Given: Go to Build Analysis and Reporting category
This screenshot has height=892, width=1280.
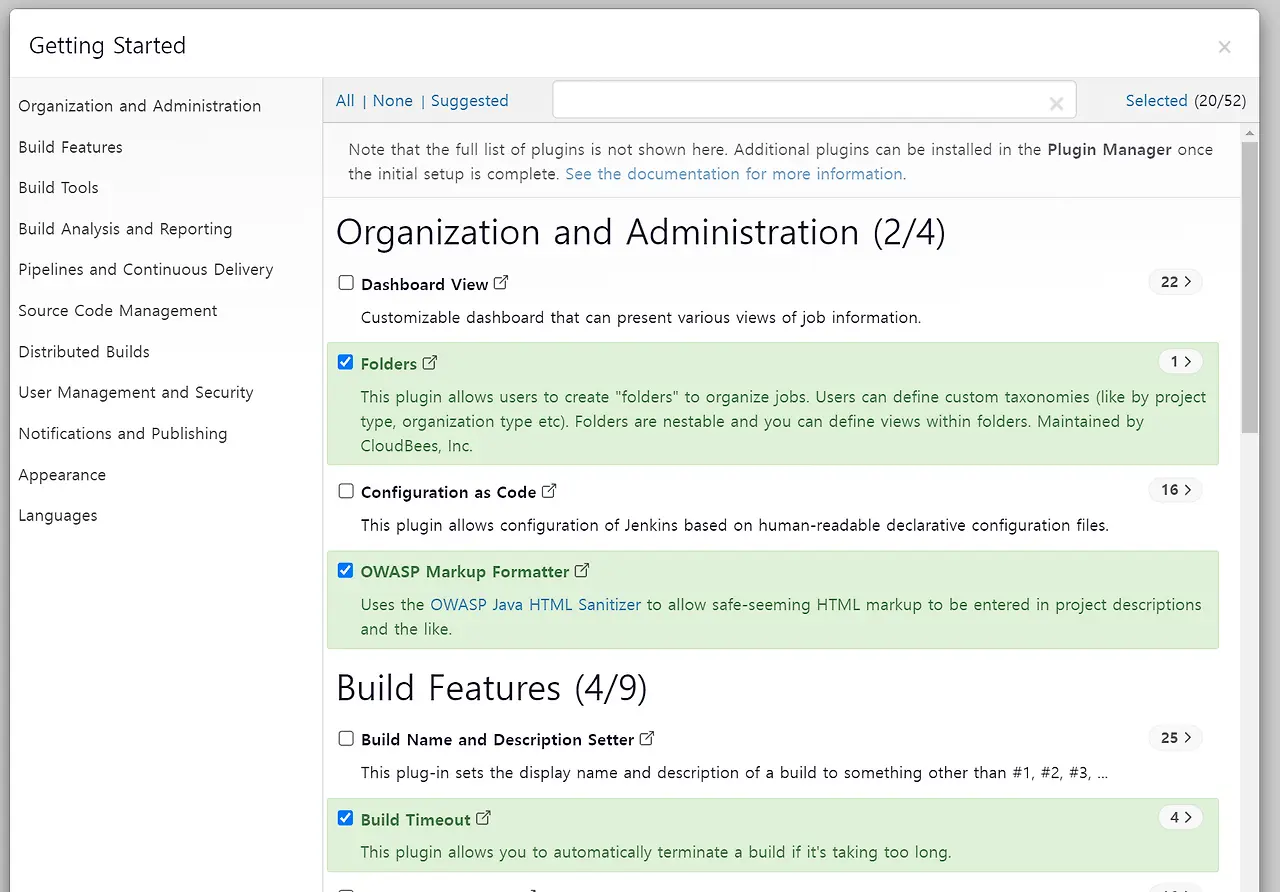Looking at the screenshot, I should [125, 229].
